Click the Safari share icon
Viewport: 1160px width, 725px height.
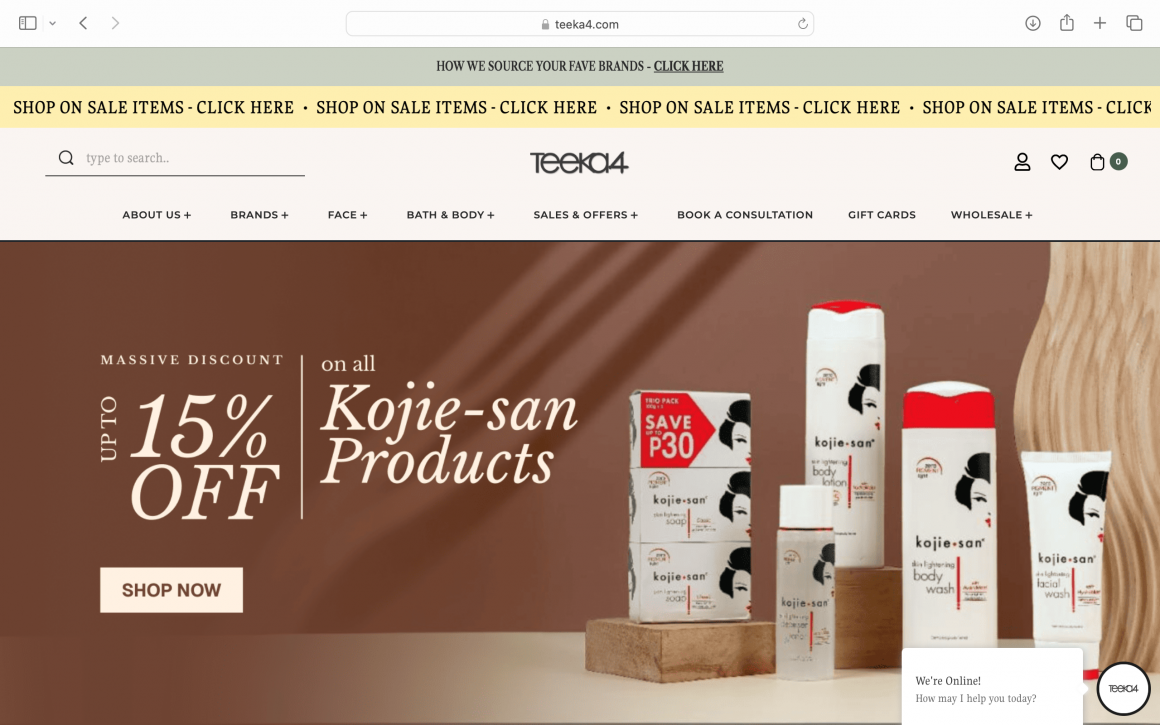point(1066,23)
